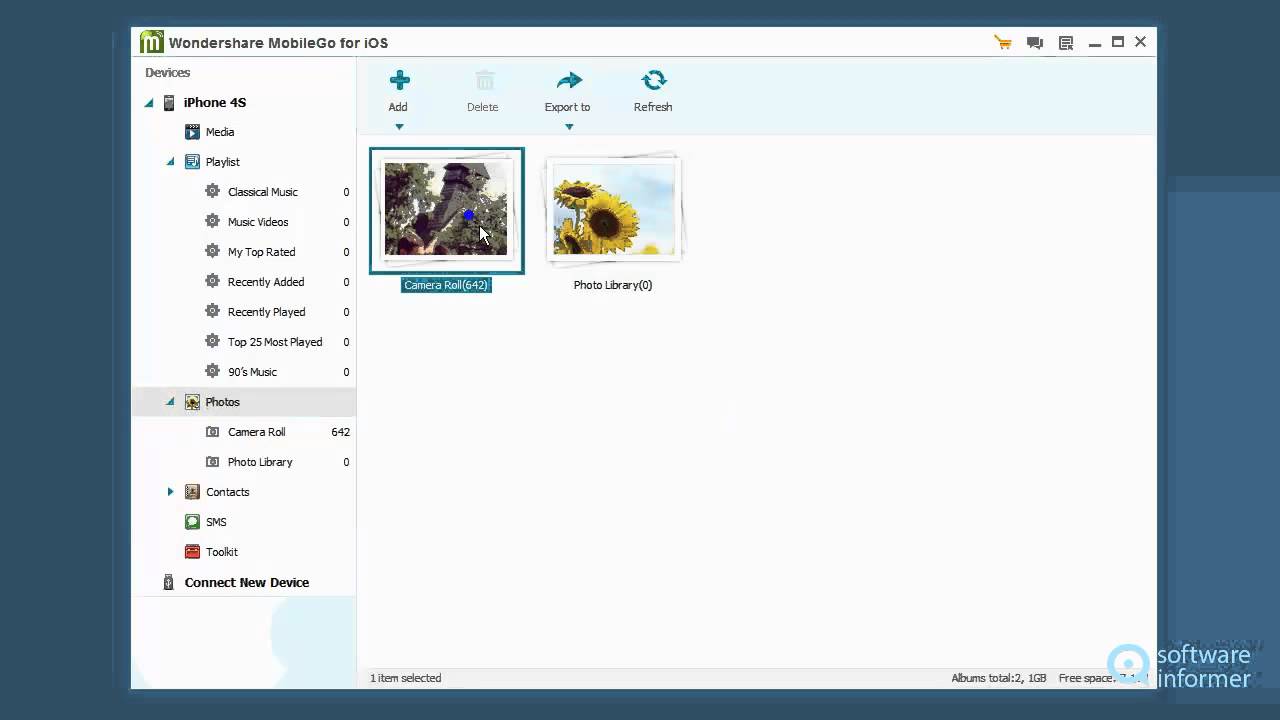The image size is (1280, 720).
Task: Click the gear icon beside Classical Music
Action: 212,191
